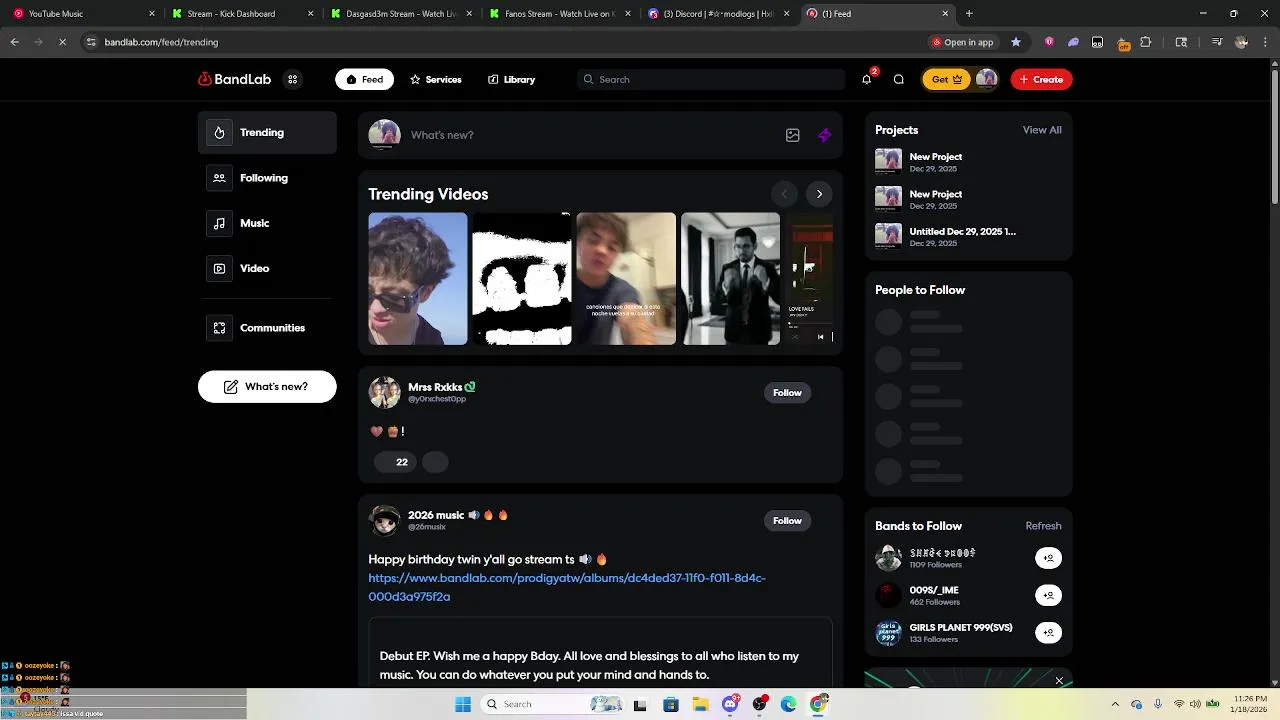Play the black-and-white abstract video
1280x720 pixels.
click(x=522, y=279)
